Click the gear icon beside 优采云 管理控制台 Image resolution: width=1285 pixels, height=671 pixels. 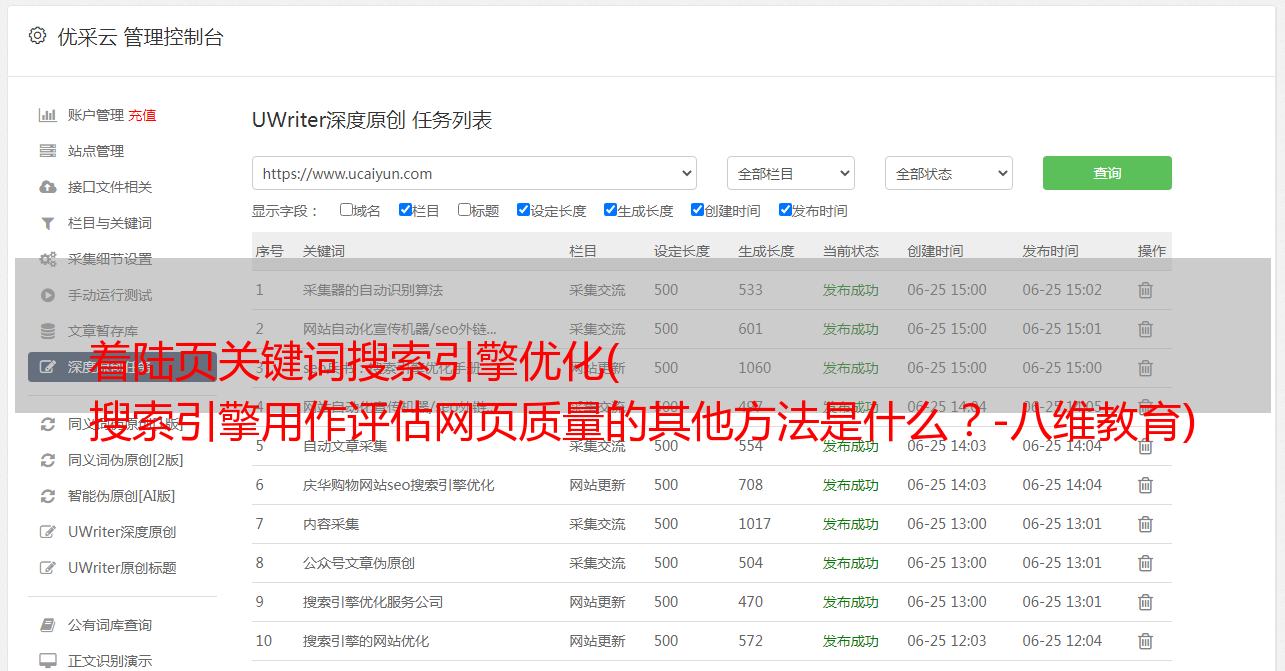click(37, 36)
